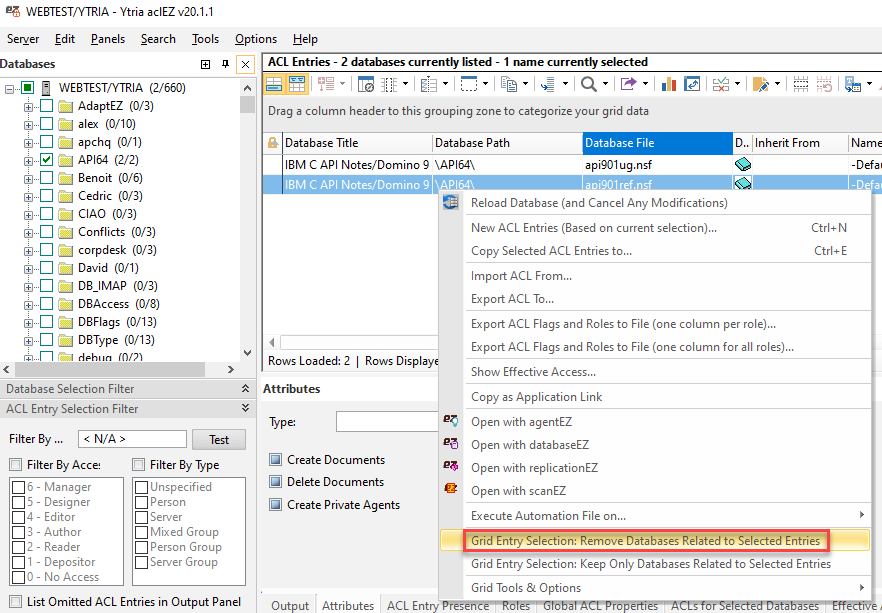Click the Open with scanEZ icon
Image resolution: width=882 pixels, height=613 pixels.
pyautogui.click(x=450, y=490)
